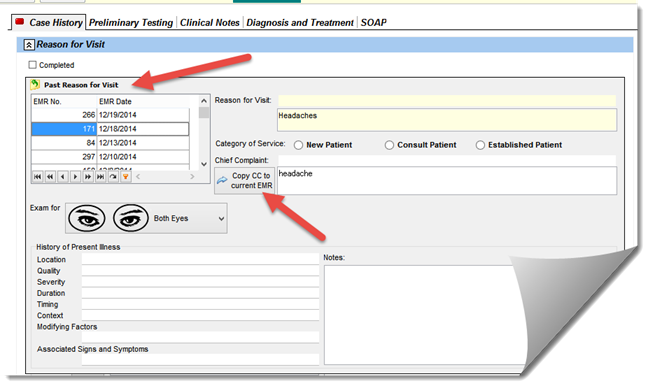648x386 pixels.
Task: Jump back a page of EMR records
Action: point(50,177)
